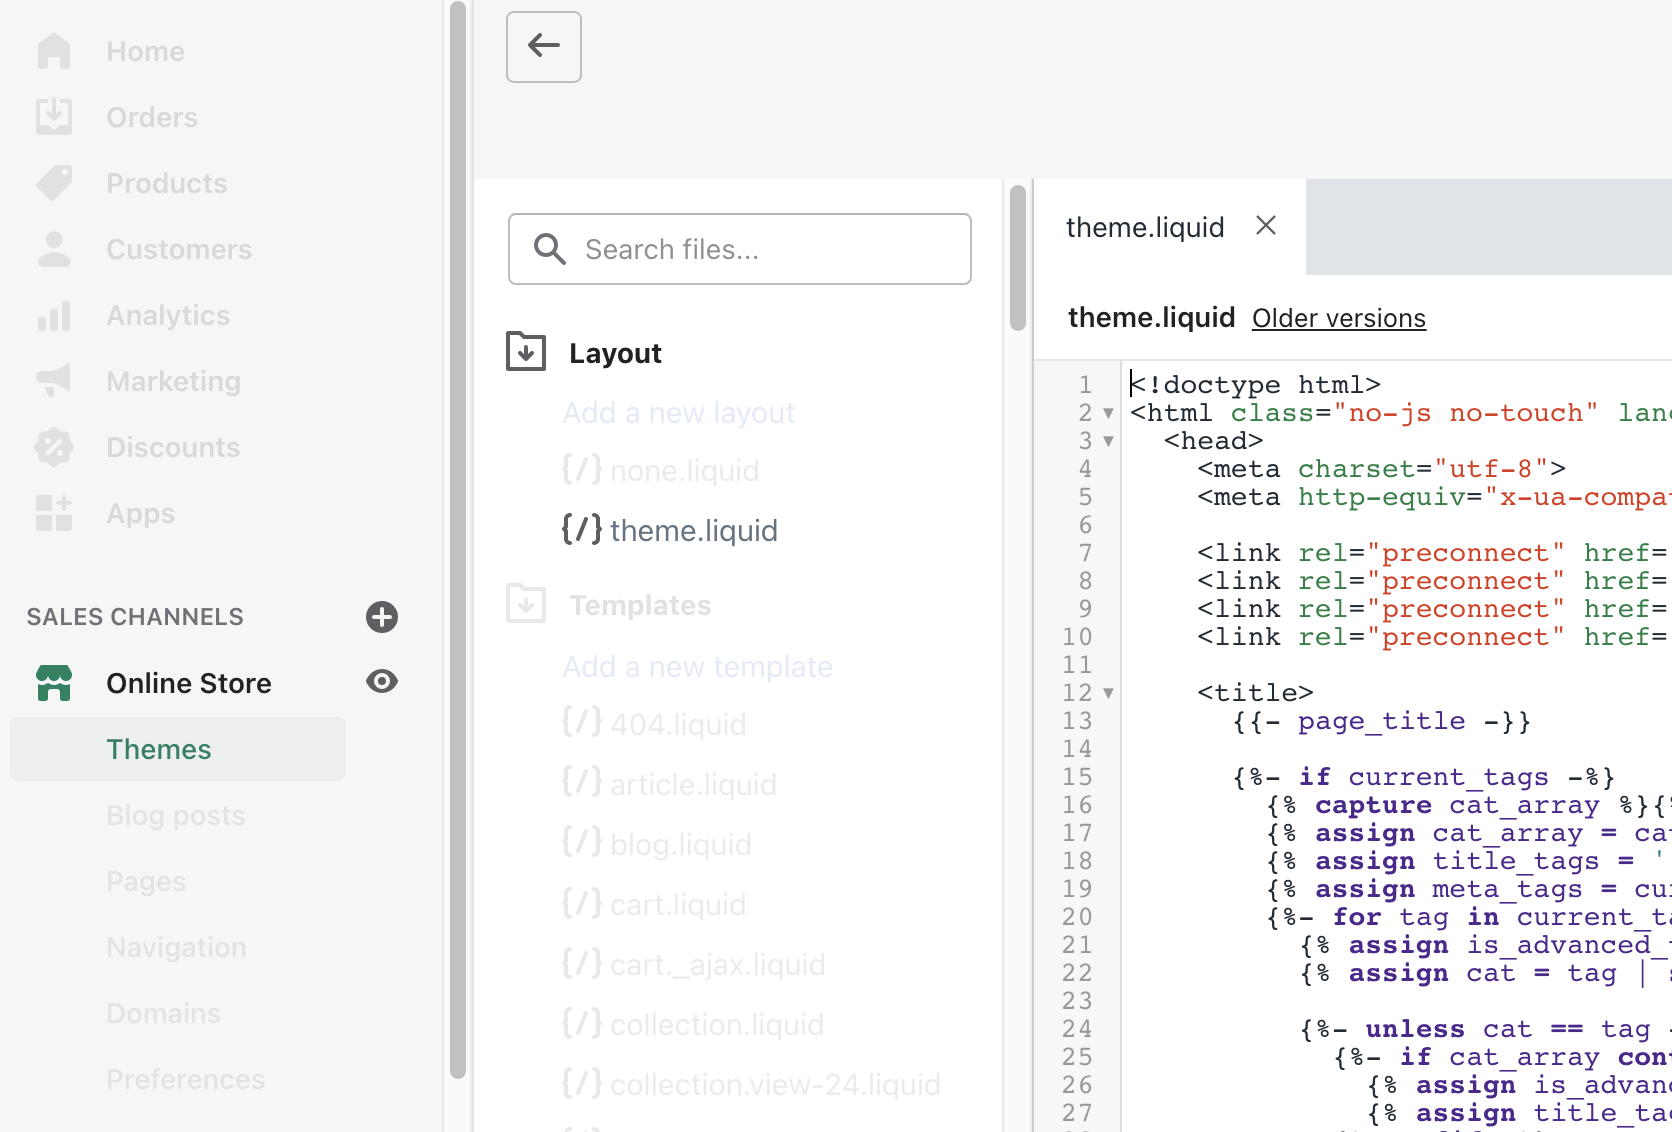
Task: Open theme.liquid in the file list
Action: coord(693,531)
